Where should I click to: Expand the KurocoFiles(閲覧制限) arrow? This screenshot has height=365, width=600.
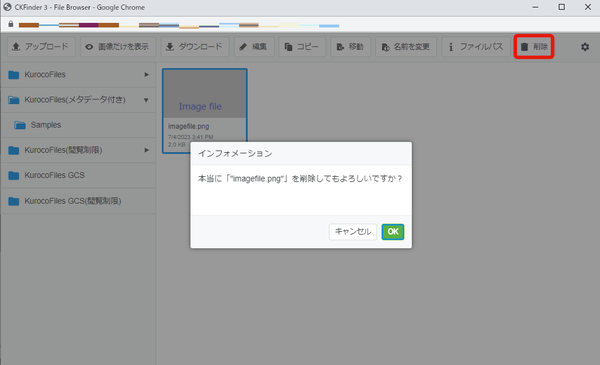(146, 150)
